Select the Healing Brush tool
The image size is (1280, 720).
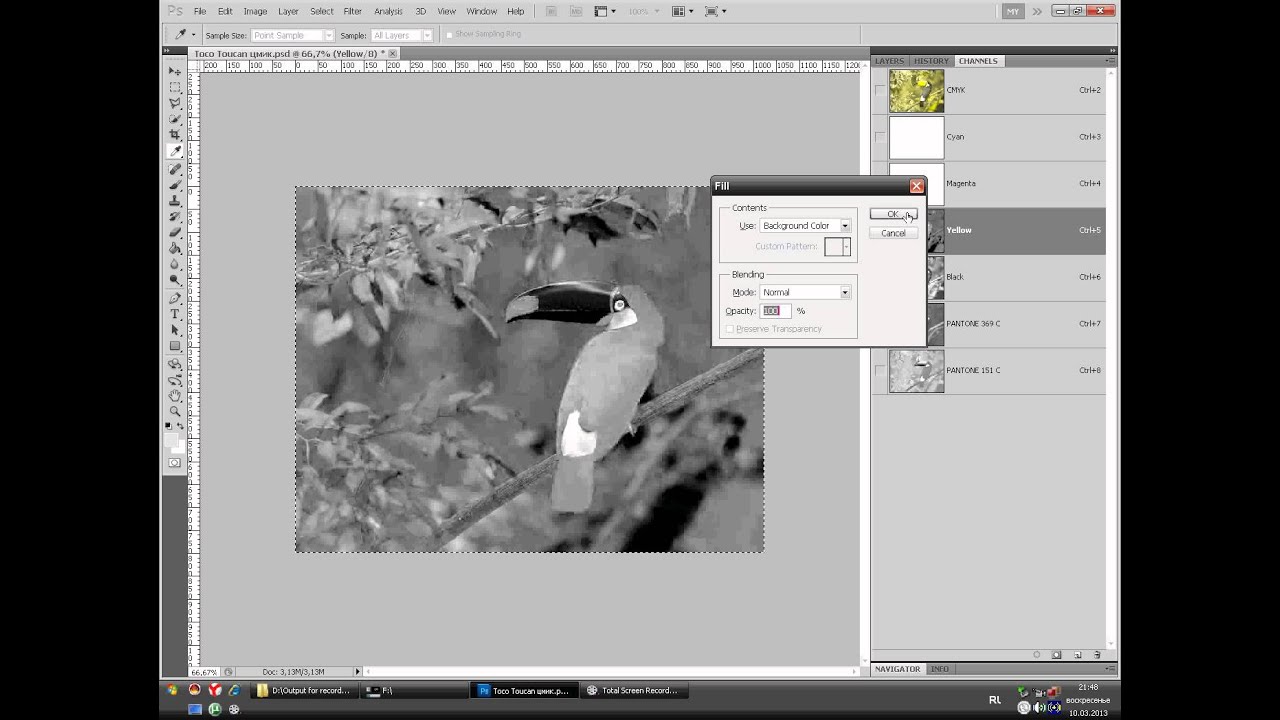(175, 170)
